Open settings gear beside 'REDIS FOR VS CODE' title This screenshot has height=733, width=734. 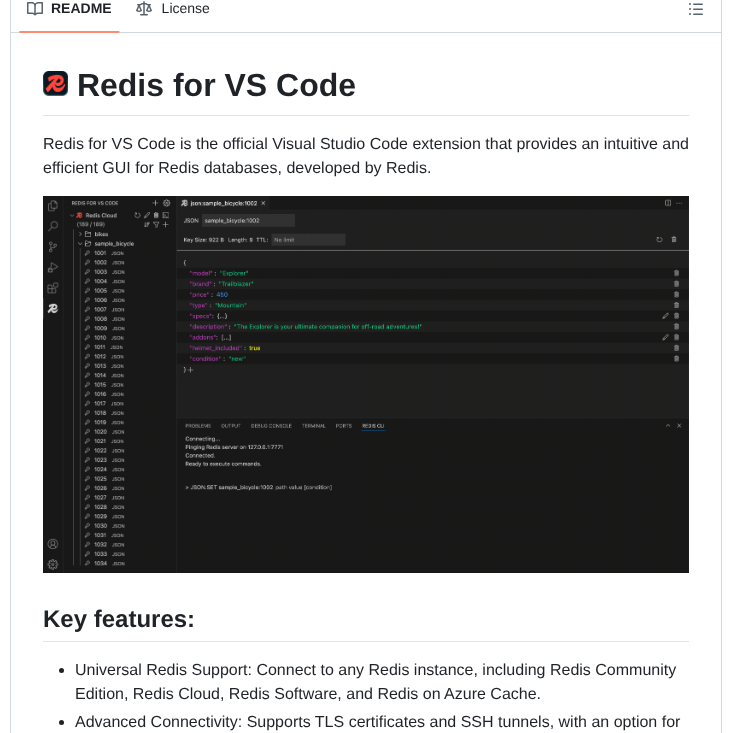tap(166, 203)
